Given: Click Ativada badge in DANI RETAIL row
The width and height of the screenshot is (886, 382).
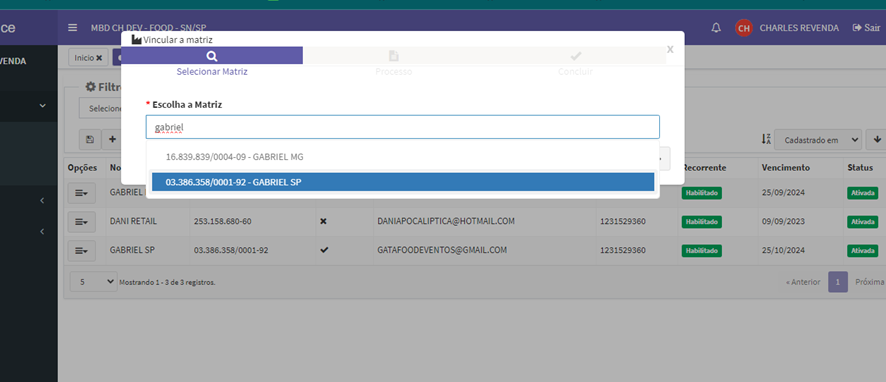Looking at the screenshot, I should click(862, 222).
